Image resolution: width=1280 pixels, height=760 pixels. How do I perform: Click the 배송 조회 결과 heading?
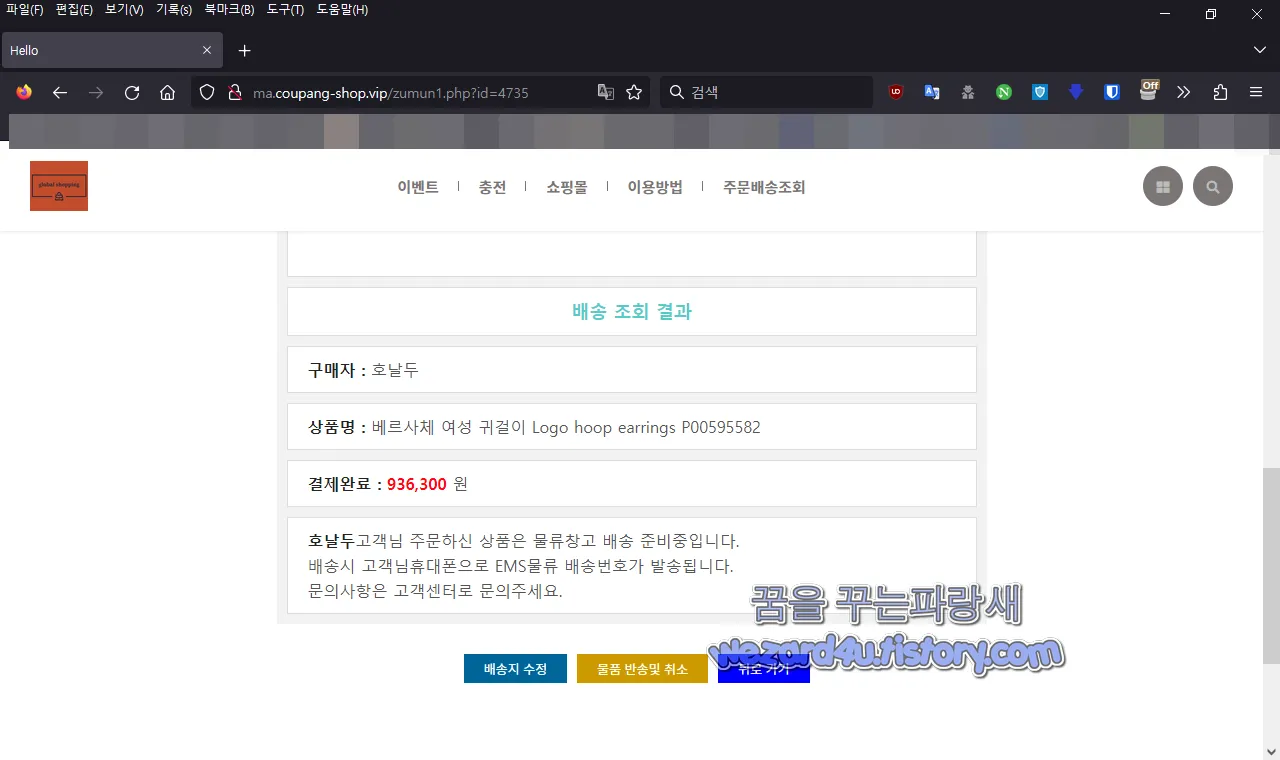point(632,311)
